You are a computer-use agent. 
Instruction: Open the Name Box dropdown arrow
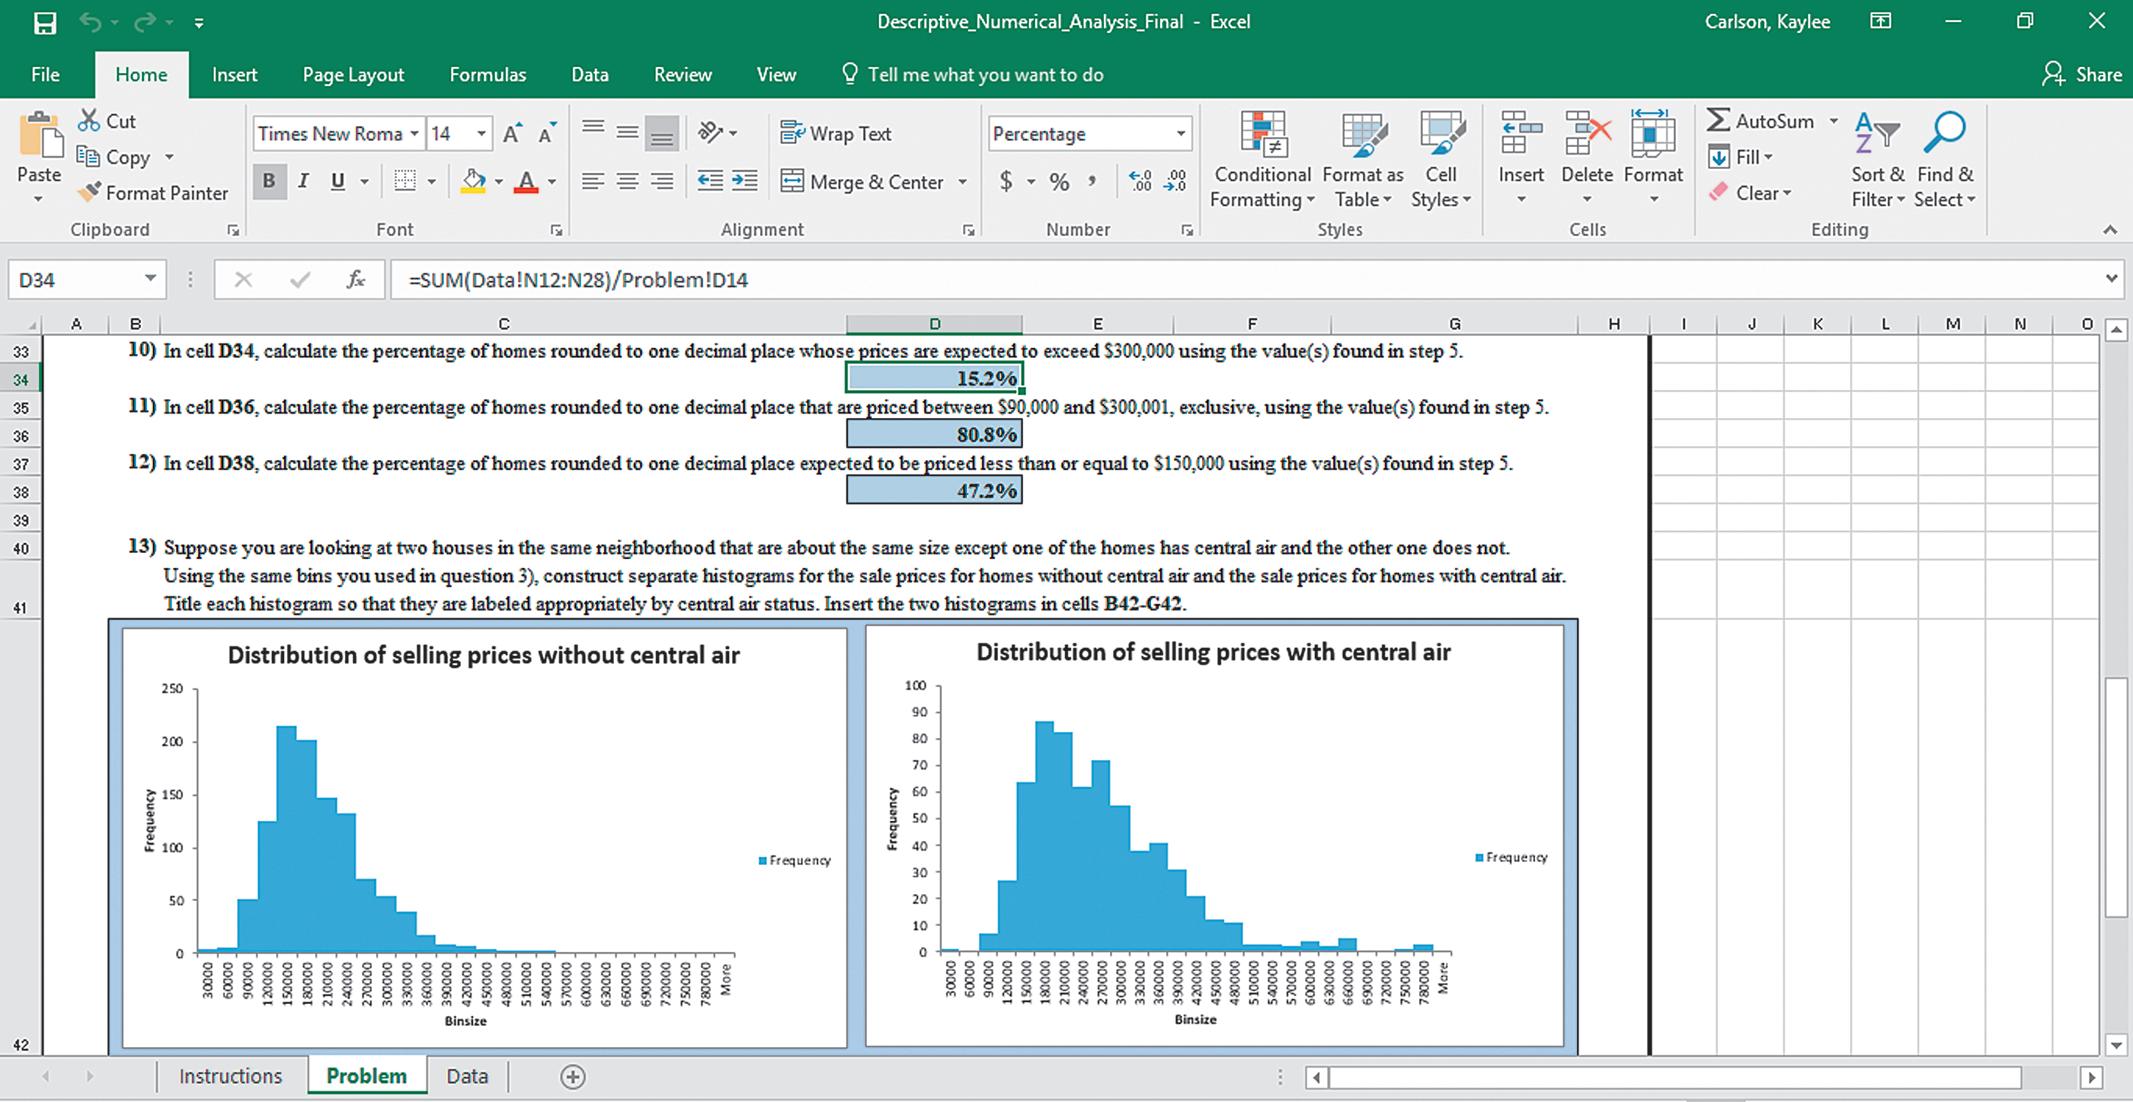coord(149,280)
